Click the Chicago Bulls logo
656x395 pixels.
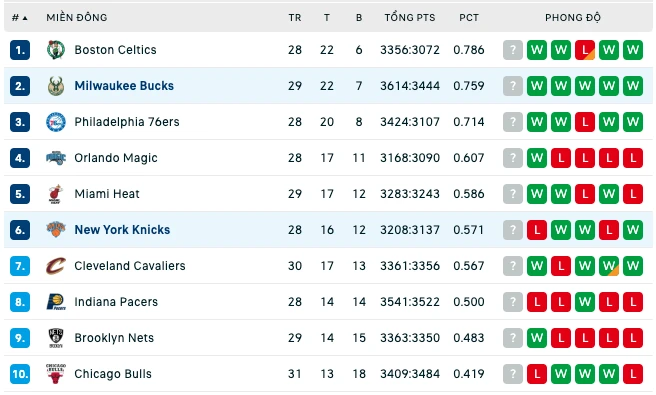pos(56,374)
